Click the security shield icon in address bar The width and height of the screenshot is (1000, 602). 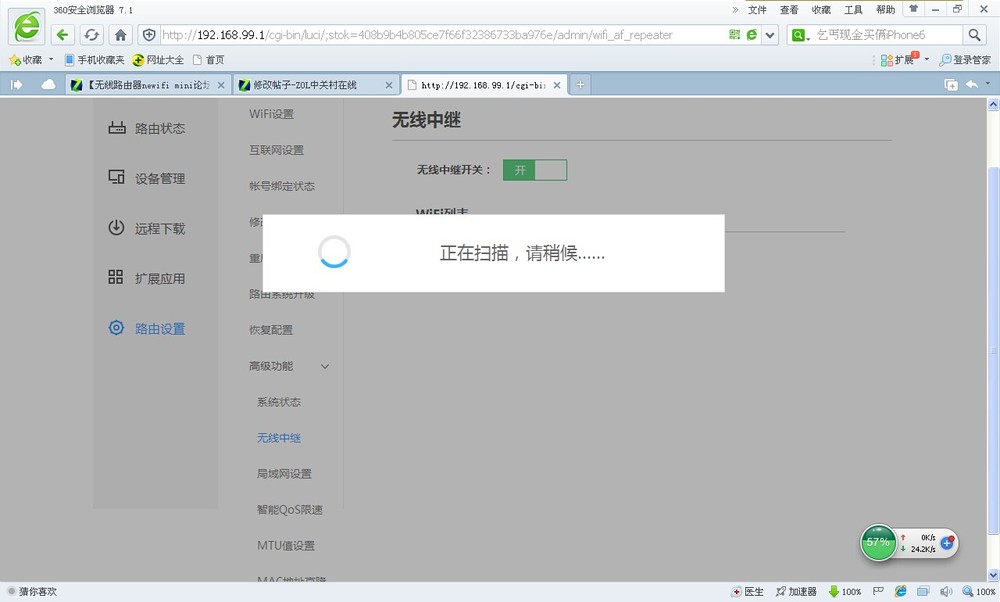click(149, 34)
